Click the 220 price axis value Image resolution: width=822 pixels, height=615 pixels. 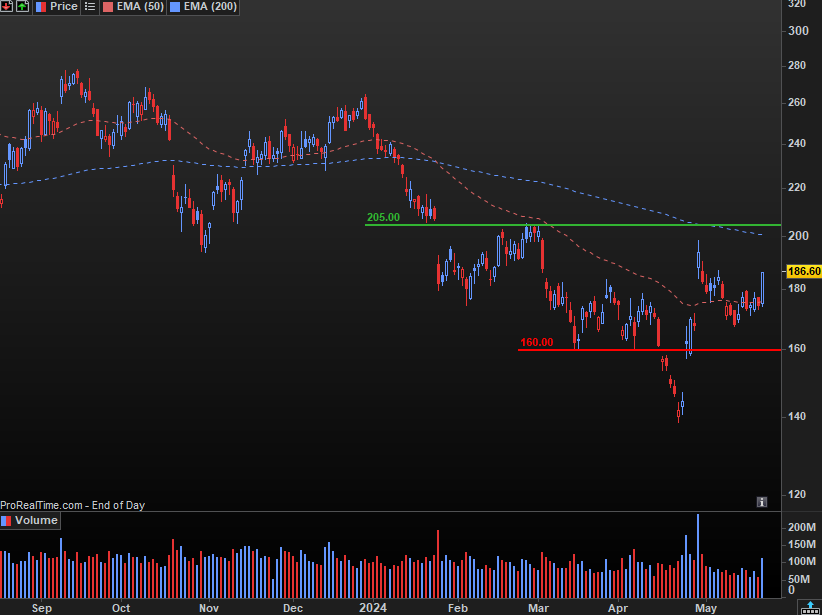tap(798, 187)
